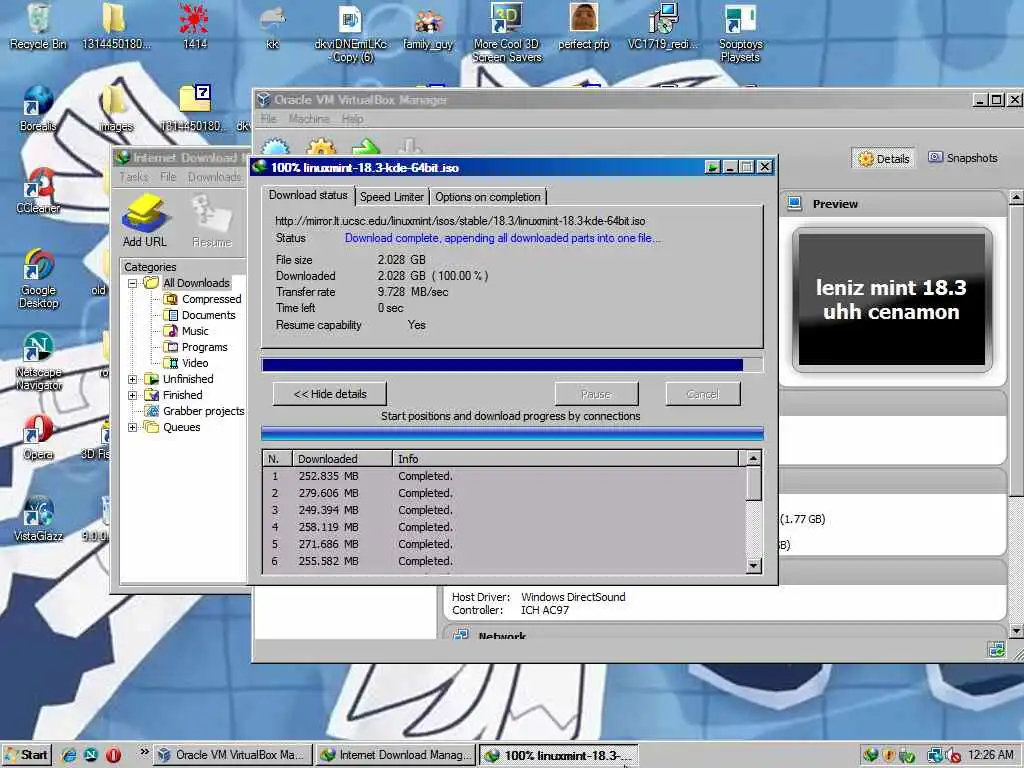Open the Souptoys Playsets shortcut
Viewport: 1024px width, 768px height.
[740, 31]
